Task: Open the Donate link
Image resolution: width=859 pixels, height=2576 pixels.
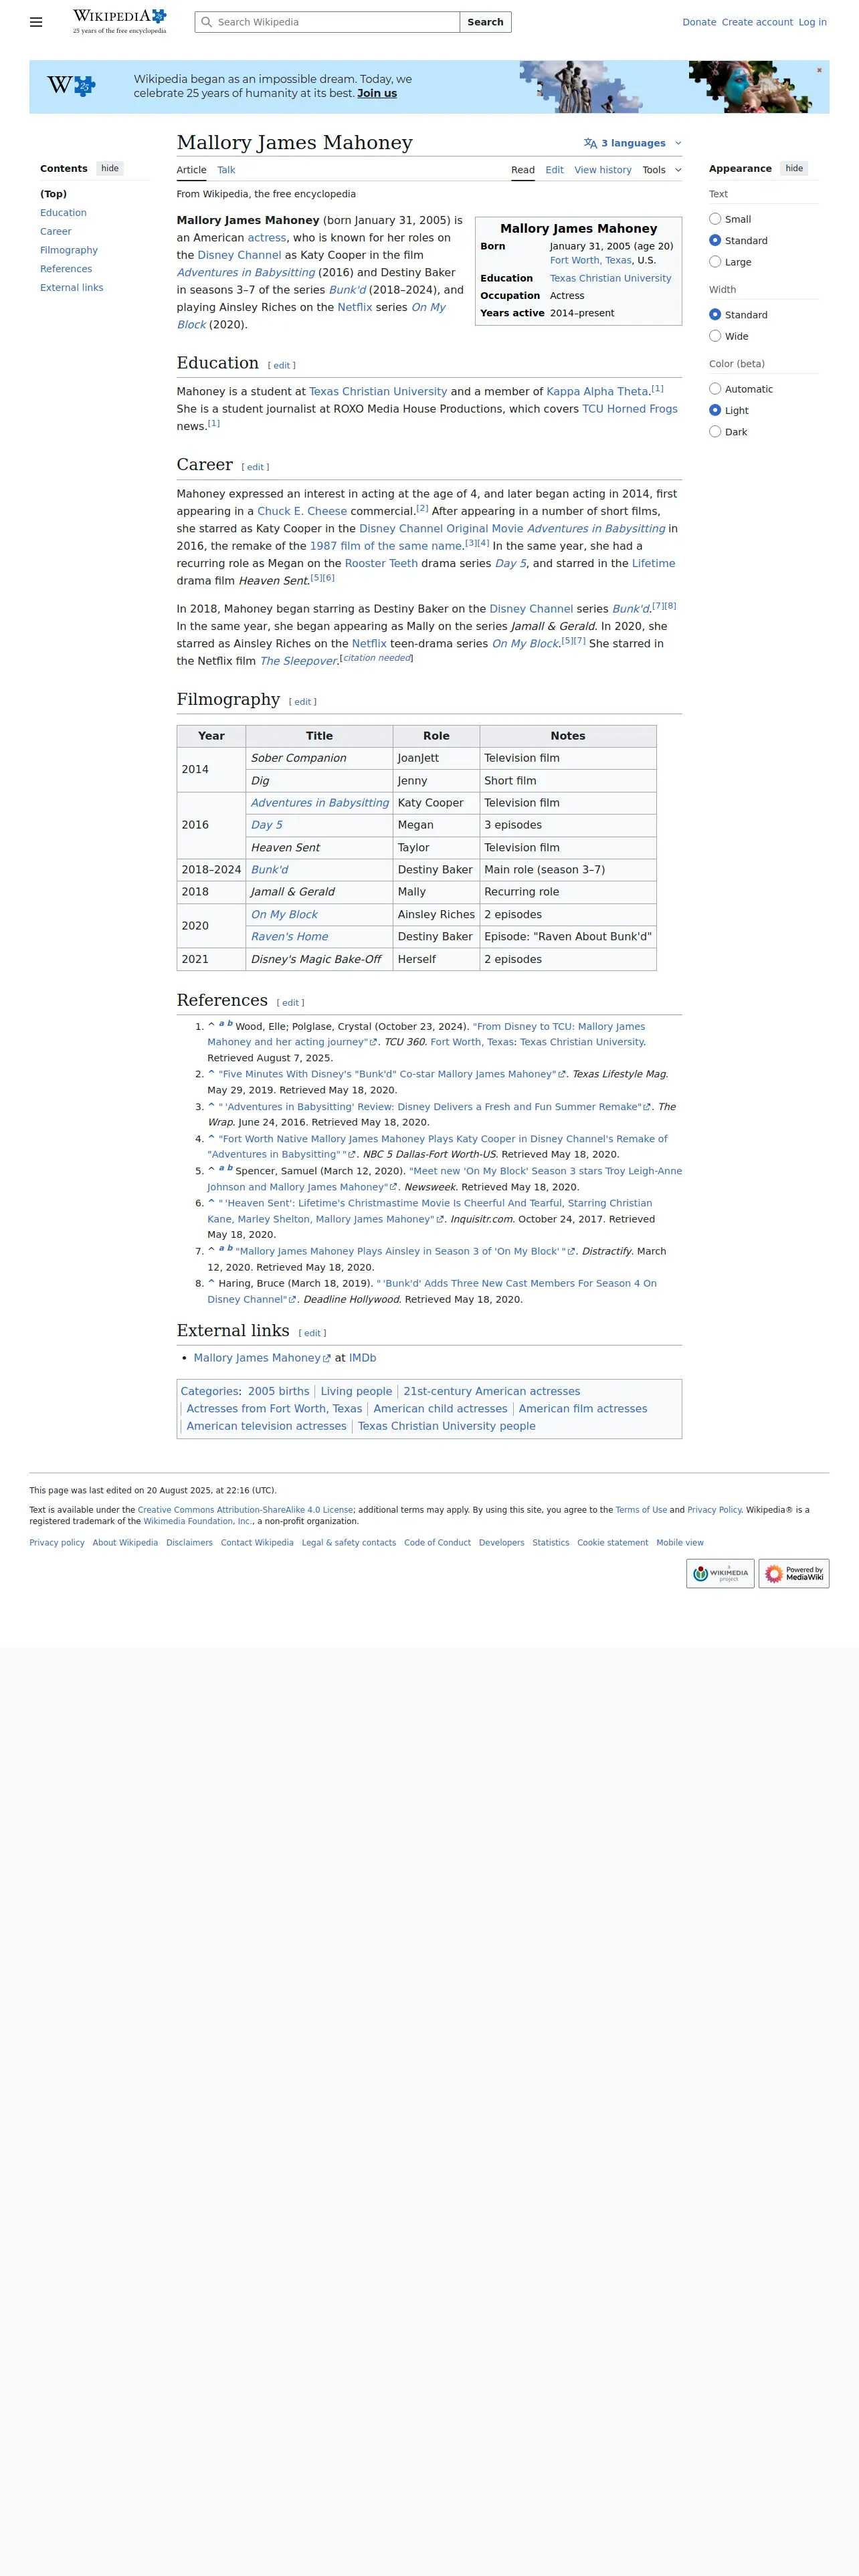Action: pyautogui.click(x=699, y=22)
